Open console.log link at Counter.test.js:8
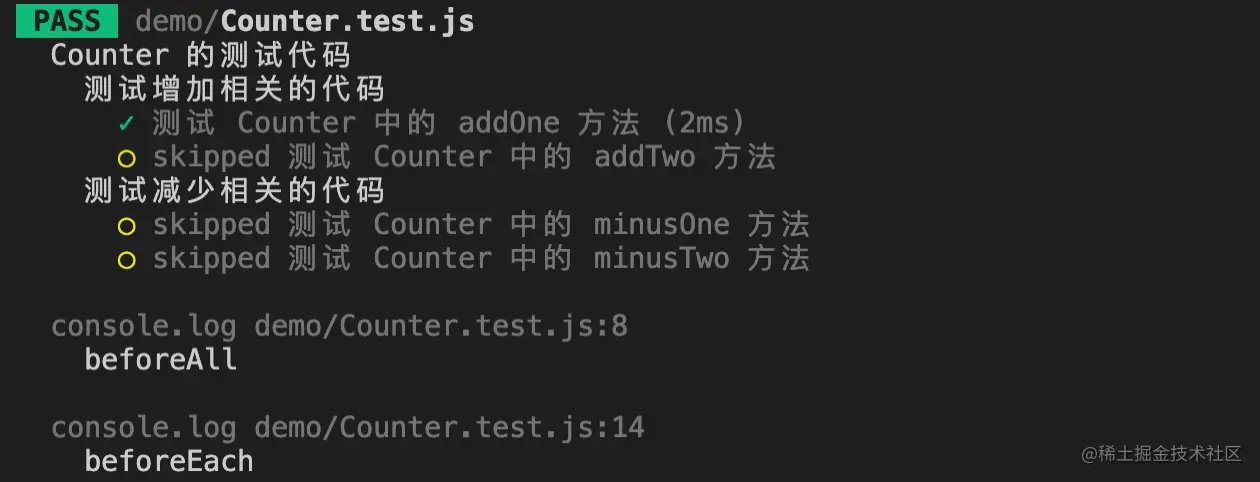Image resolution: width=1260 pixels, height=482 pixels. pyautogui.click(x=339, y=327)
